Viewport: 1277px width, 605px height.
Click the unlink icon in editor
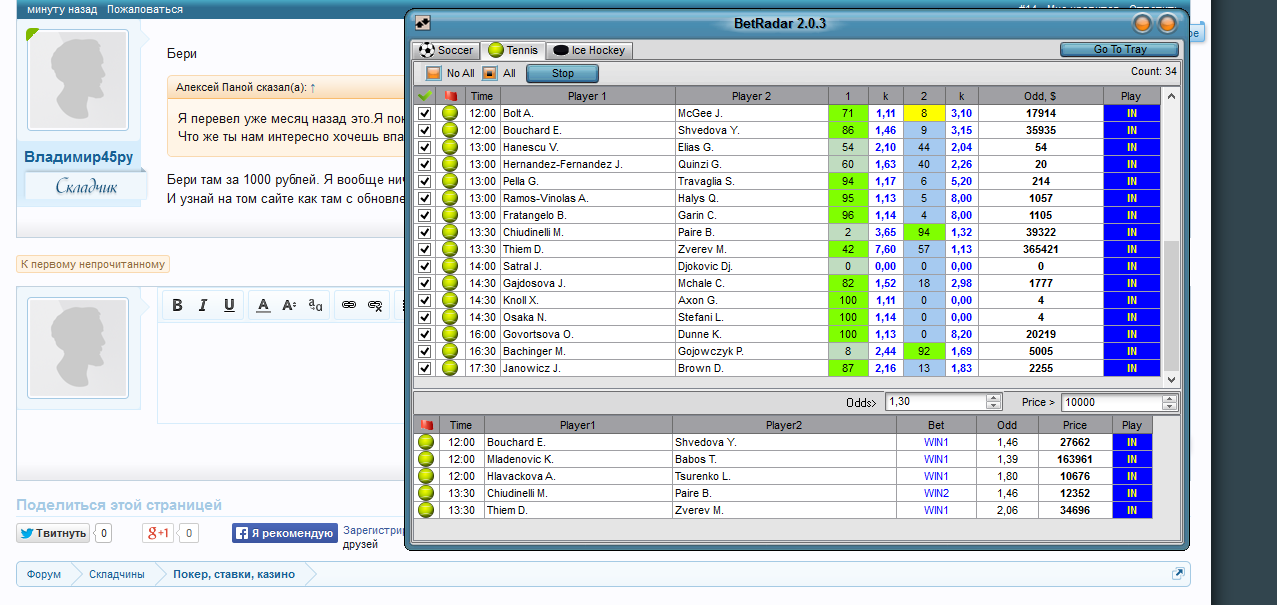[x=375, y=305]
